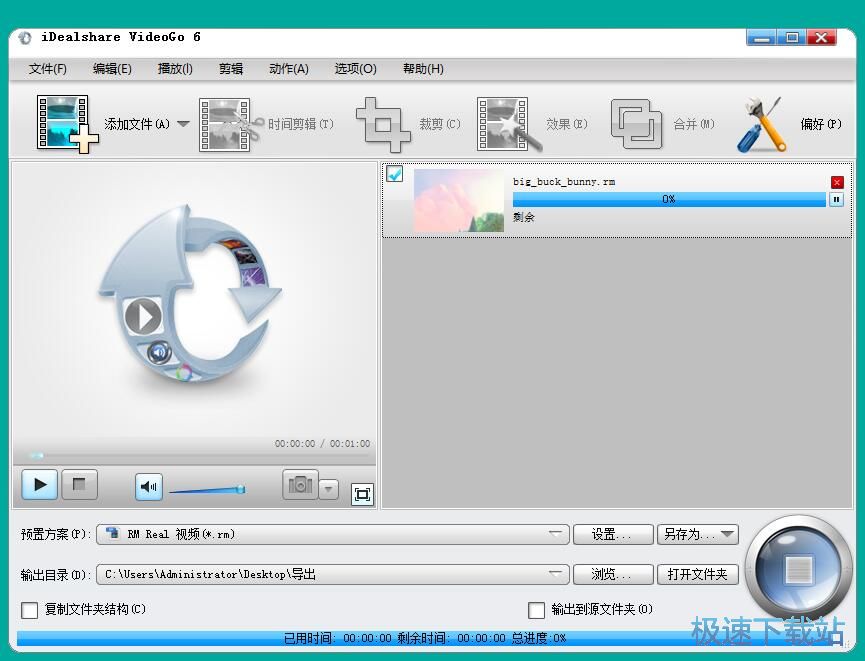
Task: Play the preview video
Action: [x=40, y=484]
